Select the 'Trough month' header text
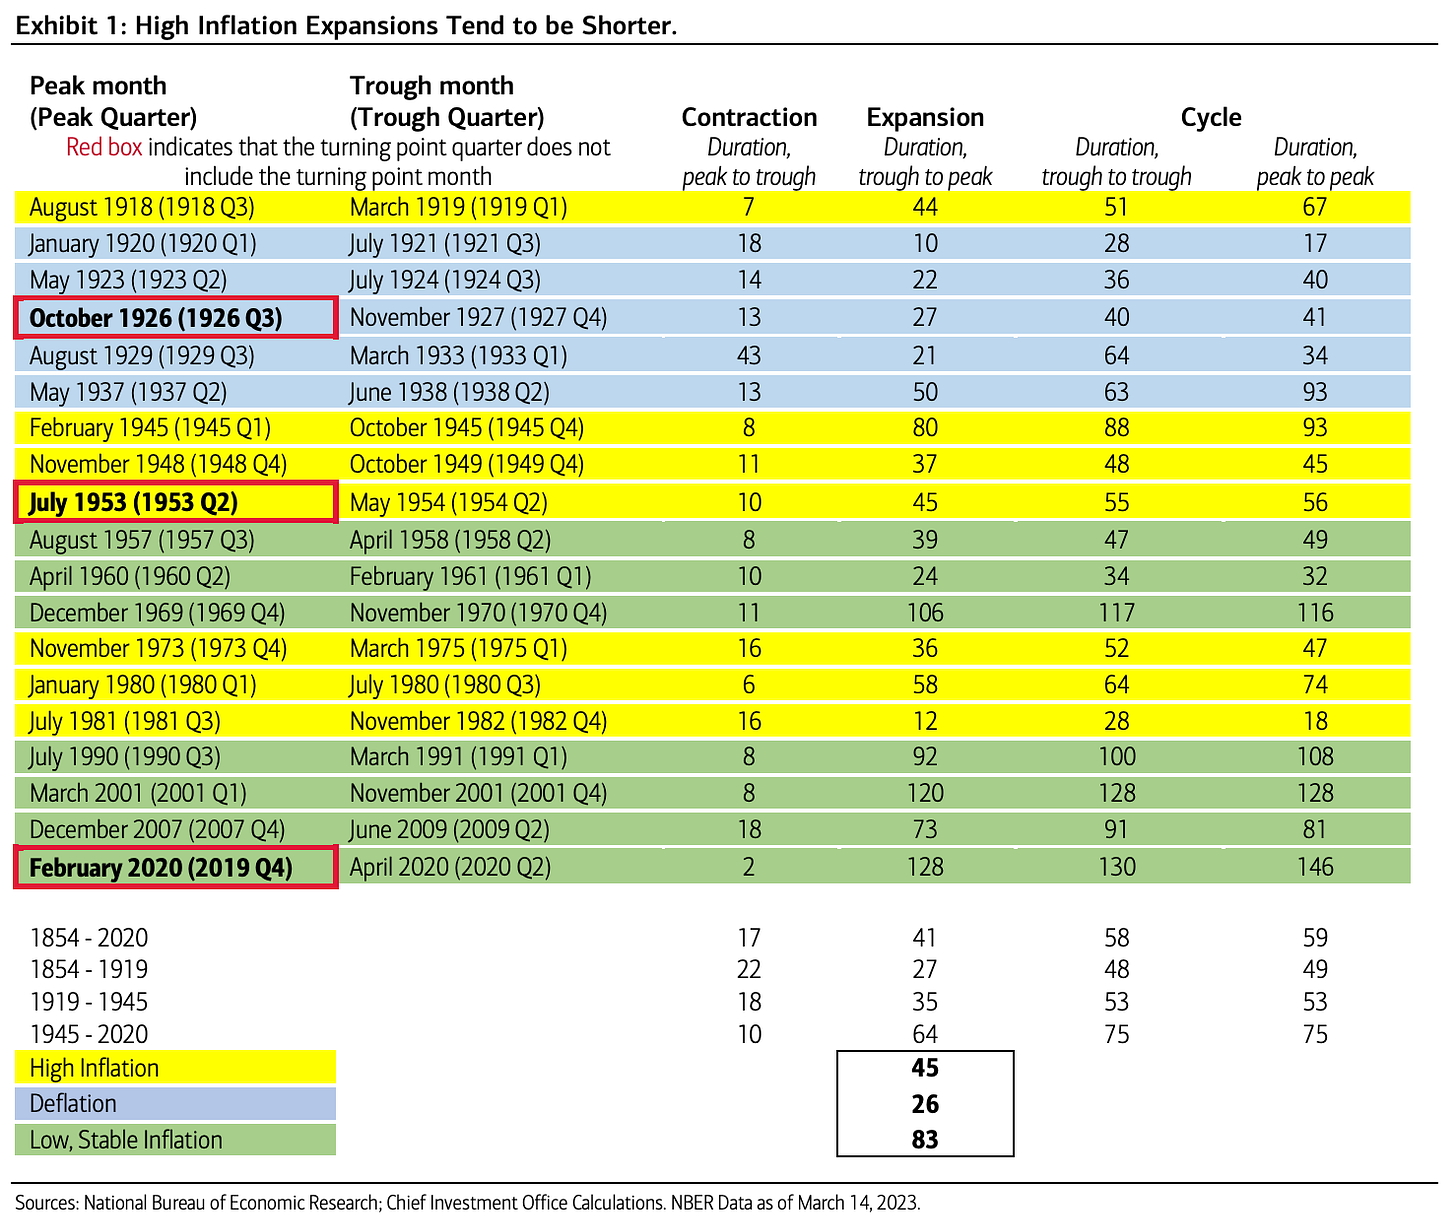This screenshot has height=1231, width=1456. [x=432, y=86]
